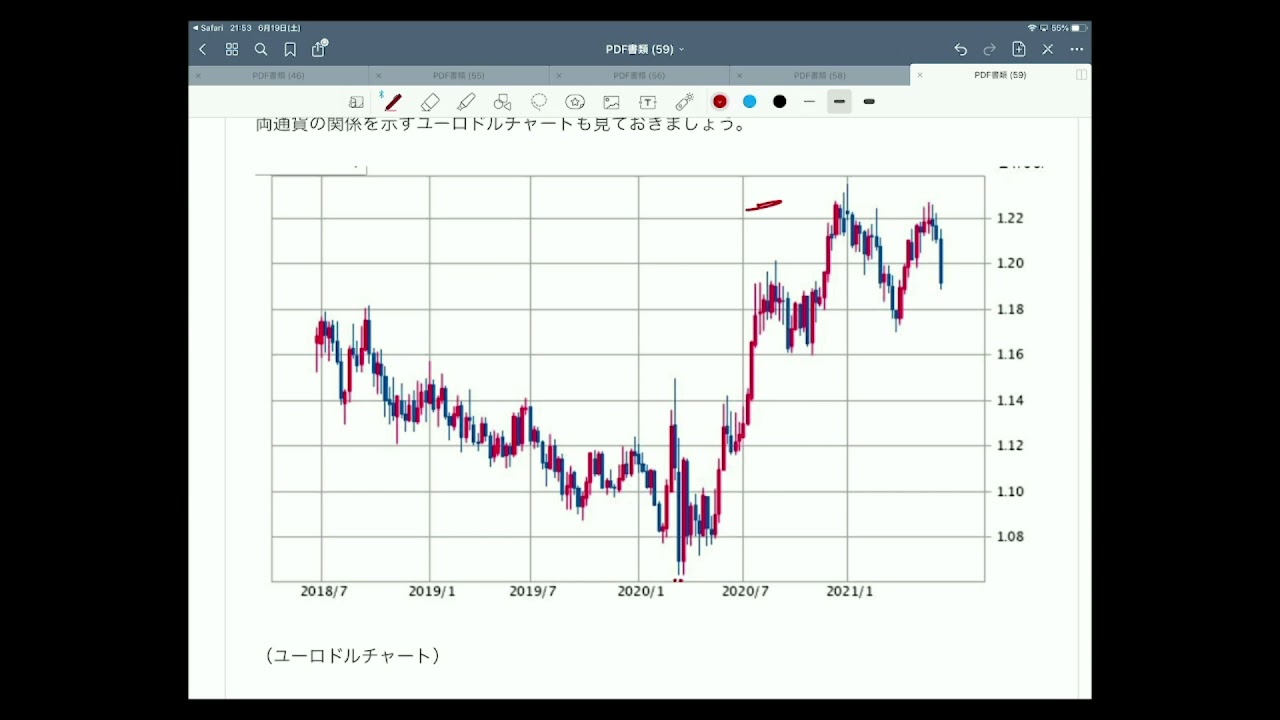
Task: Select the thickest stroke width
Action: [869, 102]
